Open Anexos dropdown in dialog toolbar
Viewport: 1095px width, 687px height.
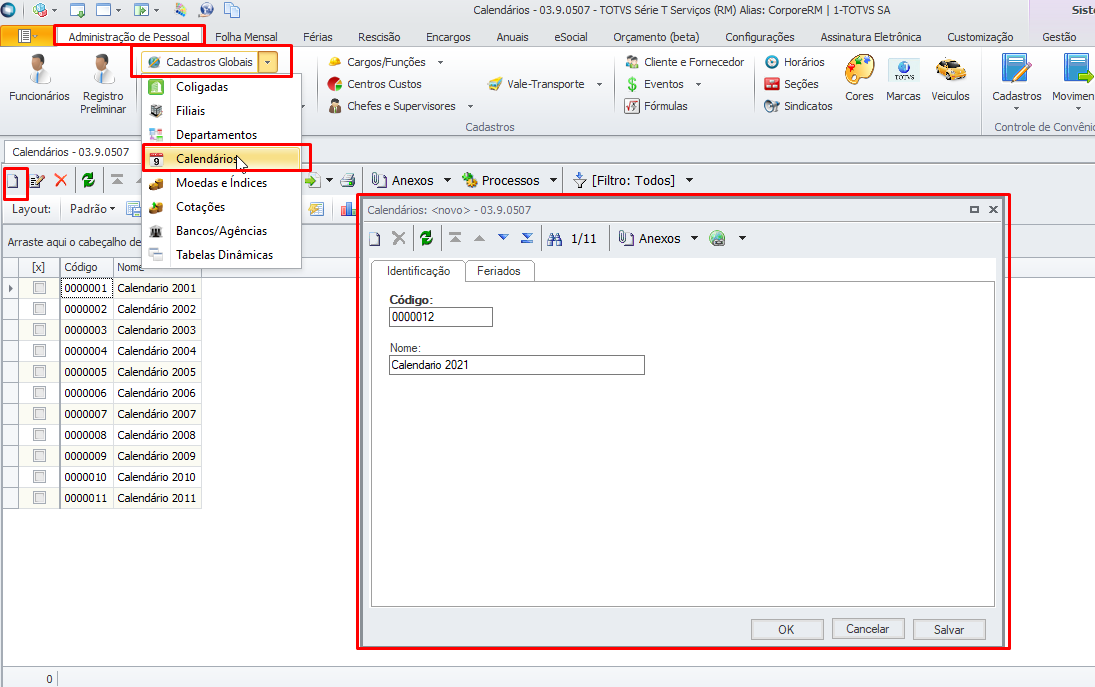(x=694, y=238)
